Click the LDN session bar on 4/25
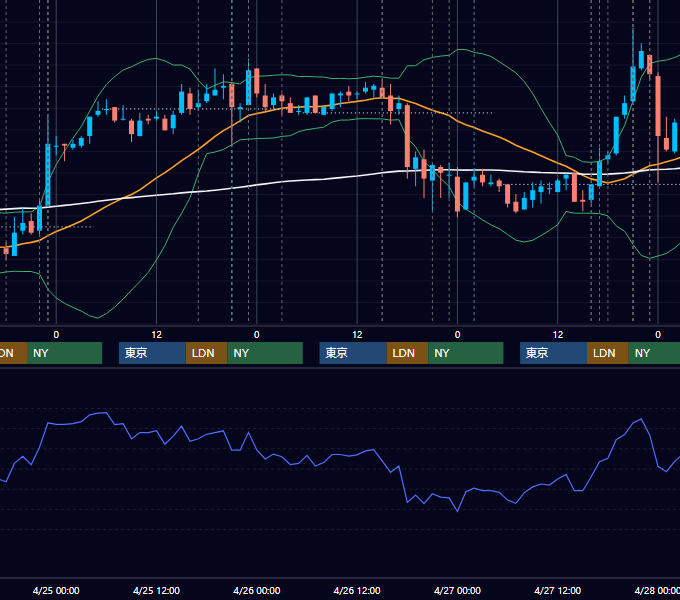 (x=206, y=353)
